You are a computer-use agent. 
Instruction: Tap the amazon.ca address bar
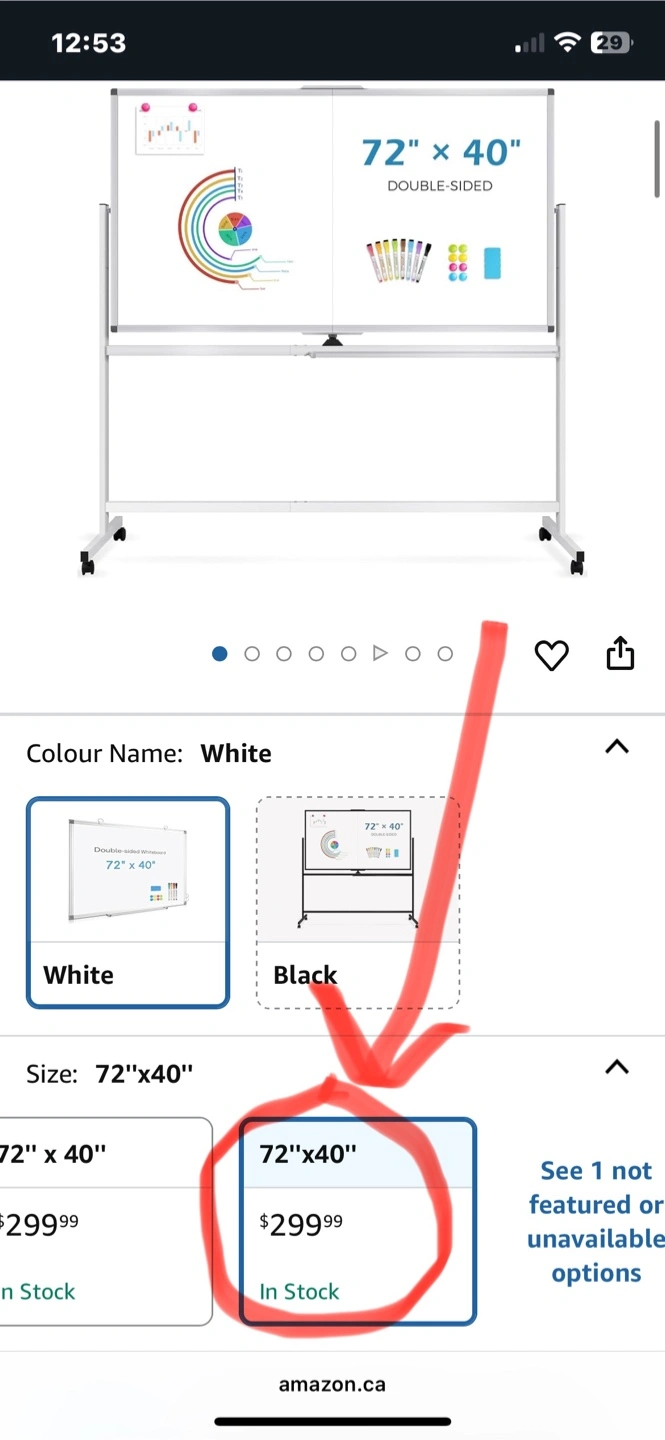pyautogui.click(x=332, y=1385)
